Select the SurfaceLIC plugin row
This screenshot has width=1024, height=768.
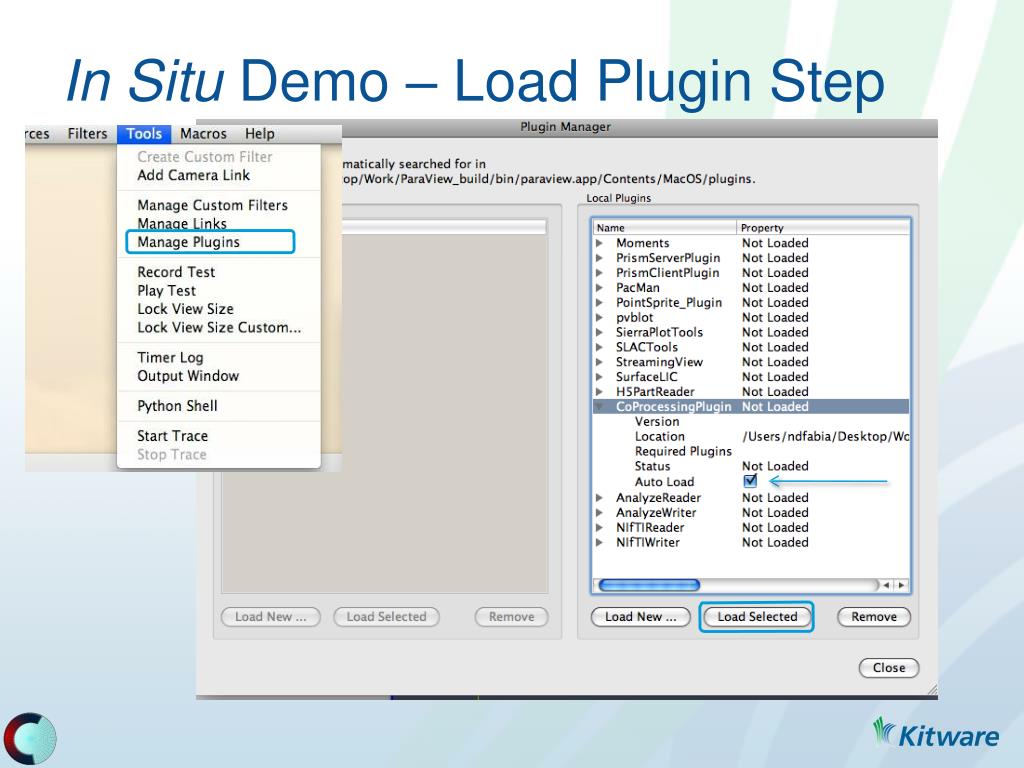point(751,377)
